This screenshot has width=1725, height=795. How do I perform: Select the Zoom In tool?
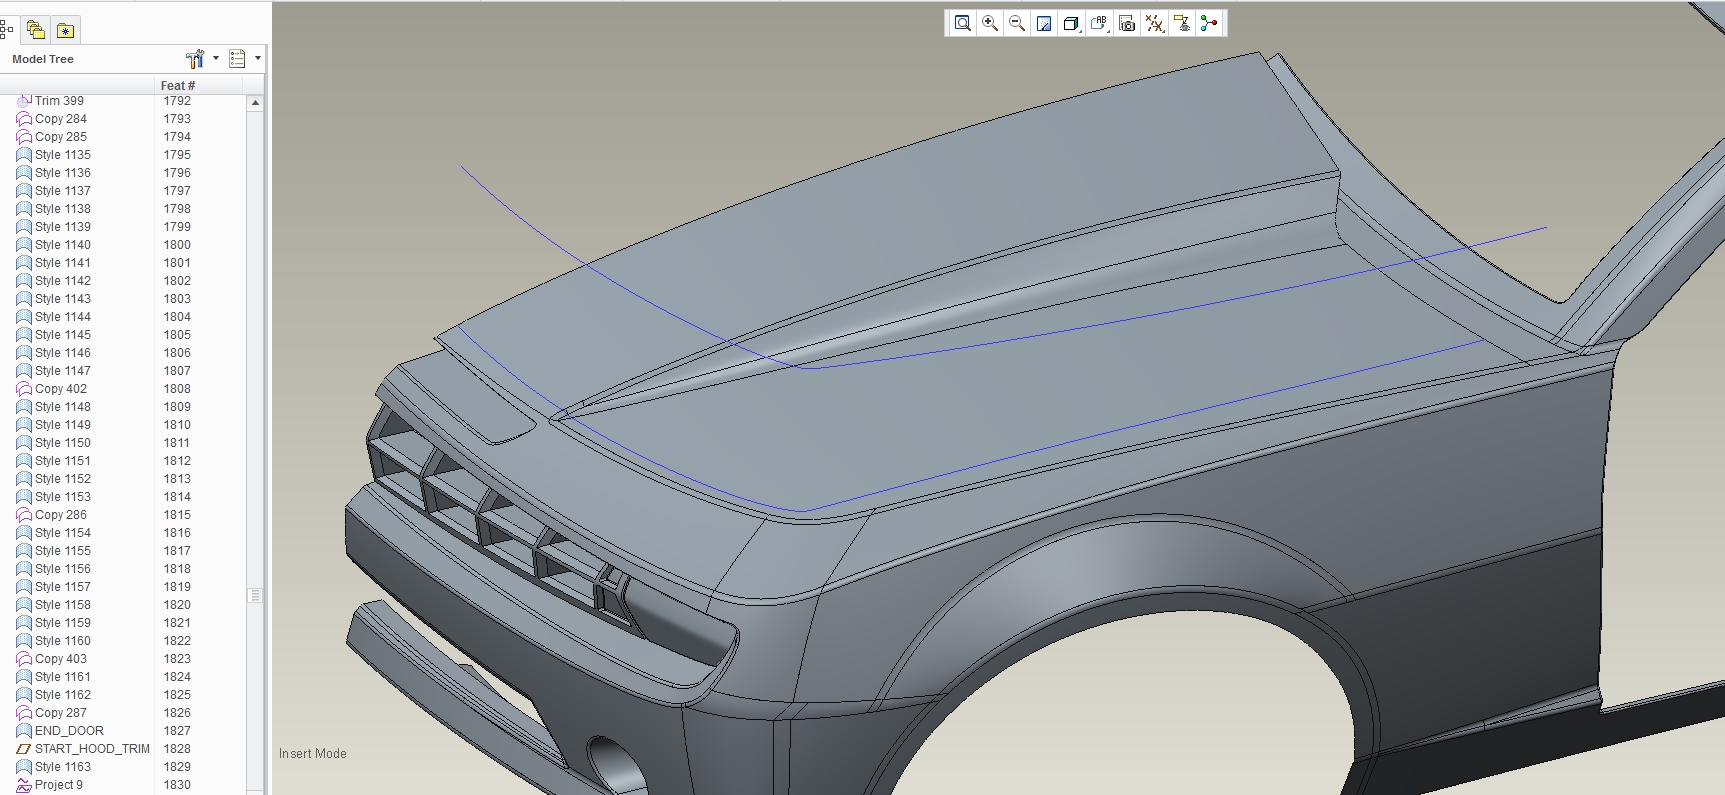click(990, 23)
